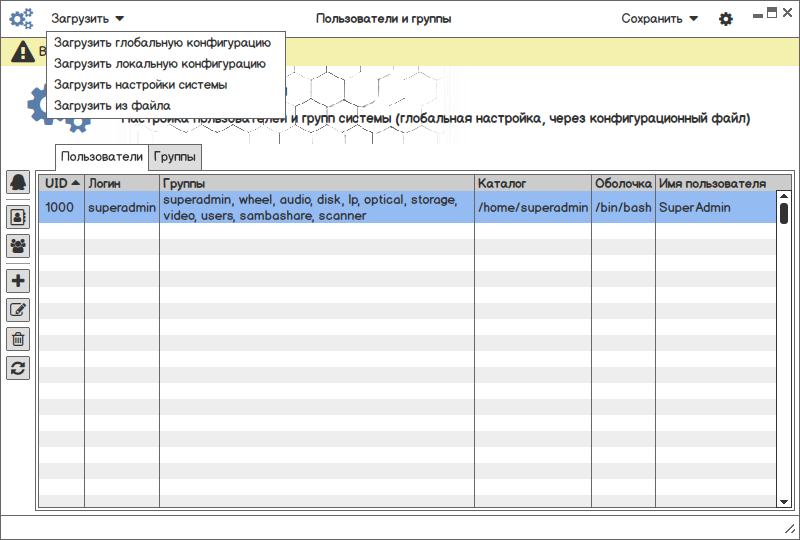
Task: Collapse the Загрузить dropdown menu
Action: coord(88,18)
